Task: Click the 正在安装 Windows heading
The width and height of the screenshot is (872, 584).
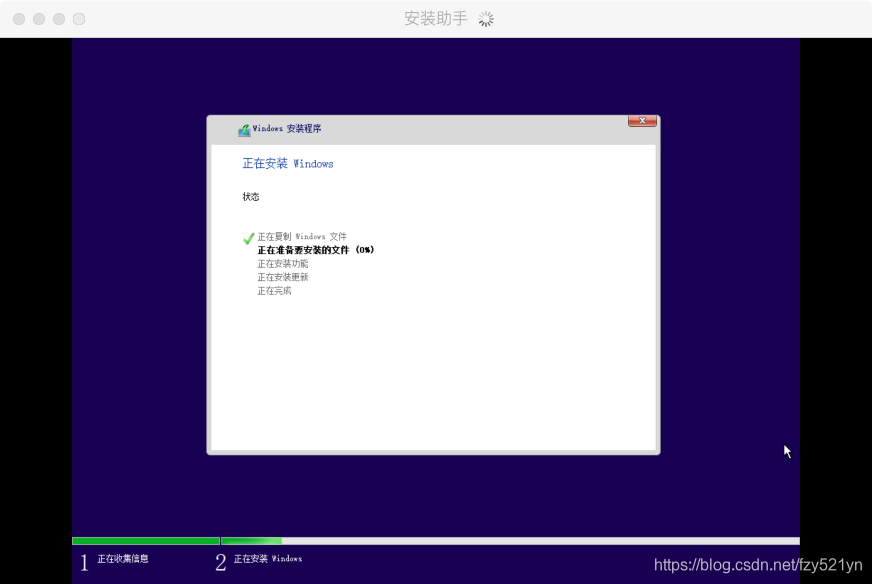Action: (x=288, y=164)
